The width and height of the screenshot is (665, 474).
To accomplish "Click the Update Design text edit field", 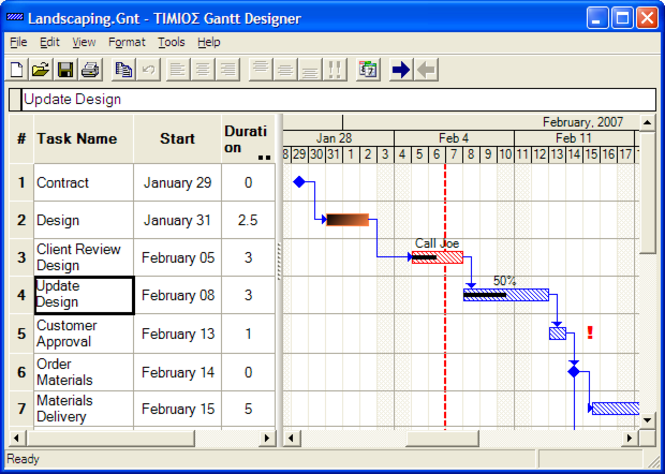I will [x=332, y=99].
